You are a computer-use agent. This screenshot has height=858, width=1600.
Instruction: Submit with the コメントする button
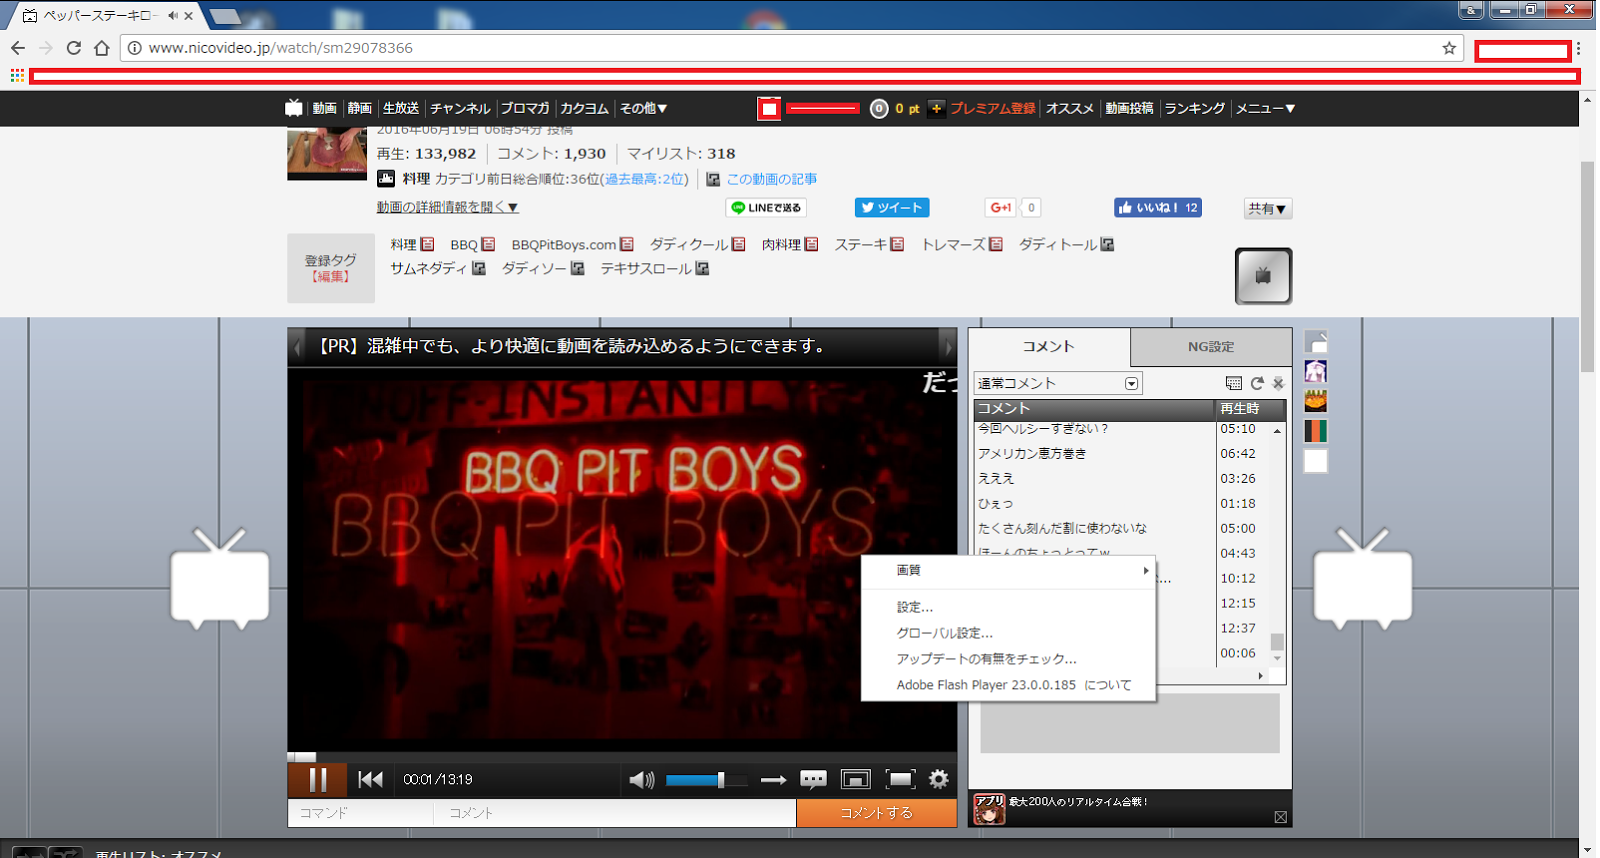(x=876, y=813)
